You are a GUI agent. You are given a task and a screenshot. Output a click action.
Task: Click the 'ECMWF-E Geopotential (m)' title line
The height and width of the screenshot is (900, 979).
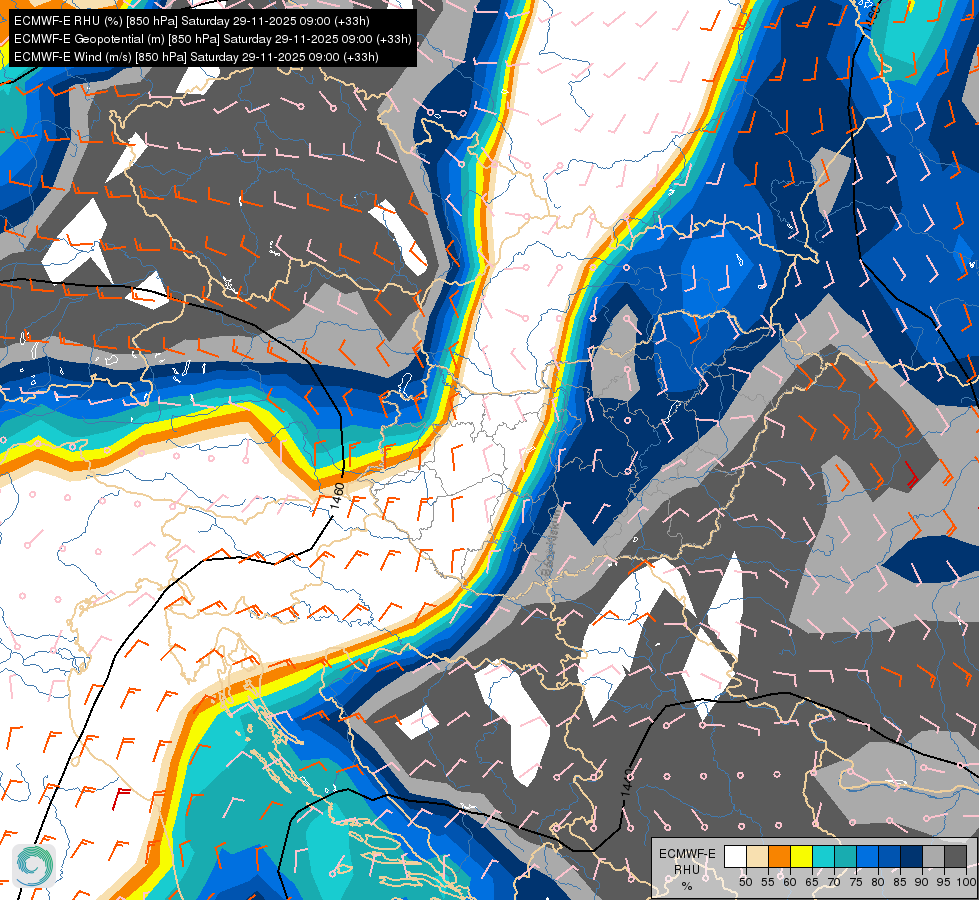(212, 39)
